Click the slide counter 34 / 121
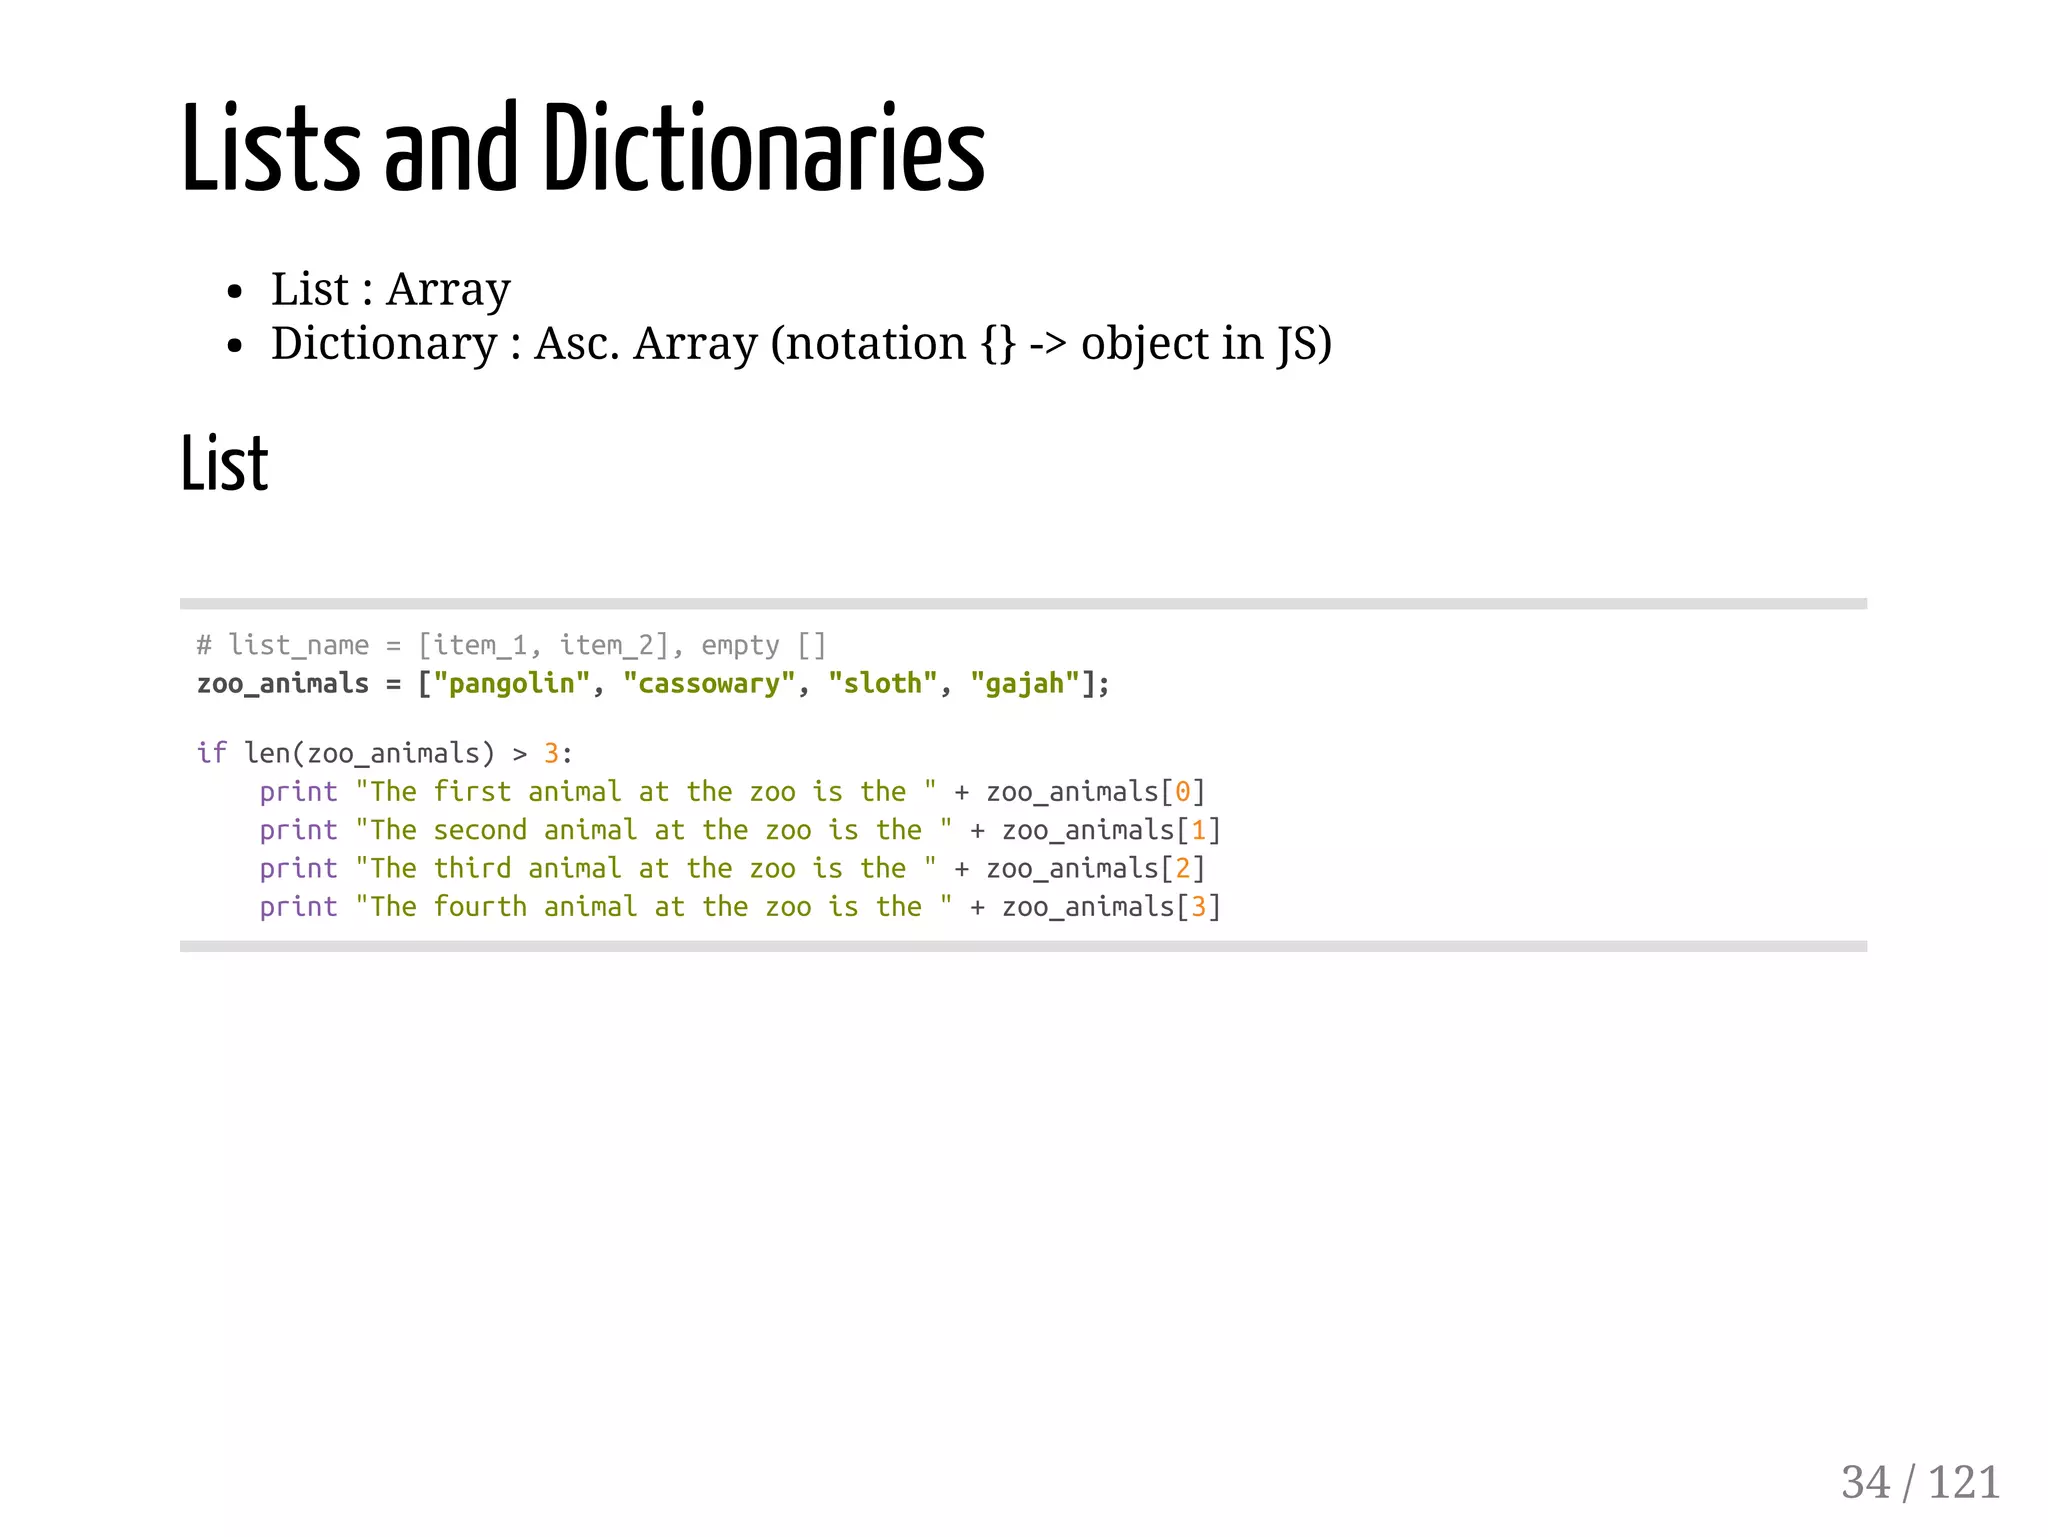The height and width of the screenshot is (1537, 2048). point(1920,1482)
